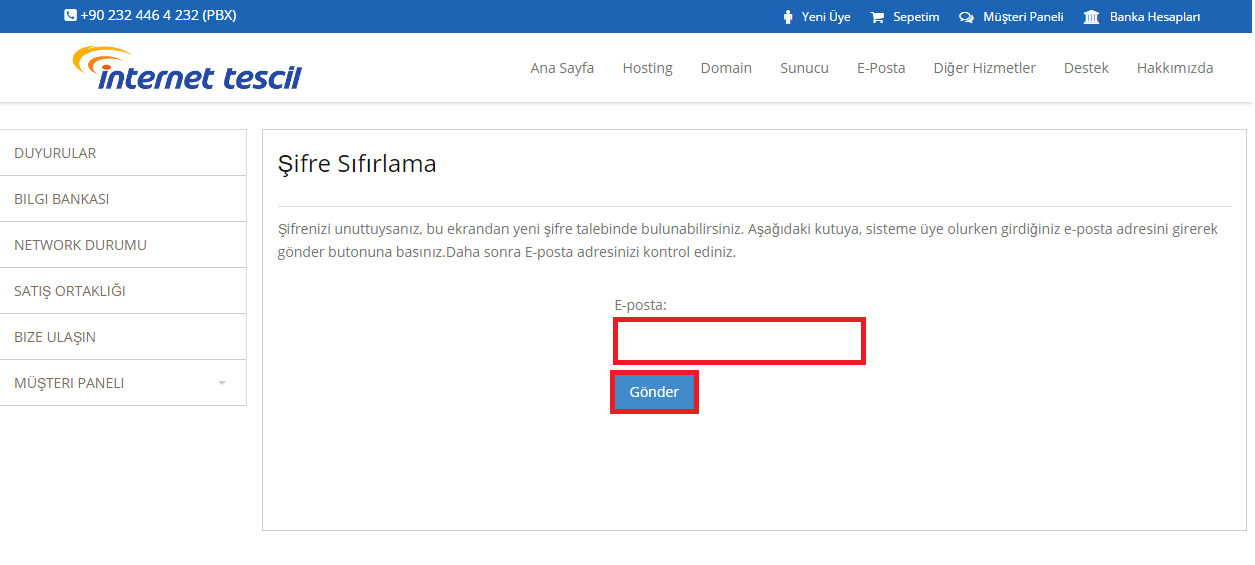This screenshot has width=1255, height=565.
Task: Select BIZE ULAŞIN in the sidebar
Action: click(x=123, y=337)
